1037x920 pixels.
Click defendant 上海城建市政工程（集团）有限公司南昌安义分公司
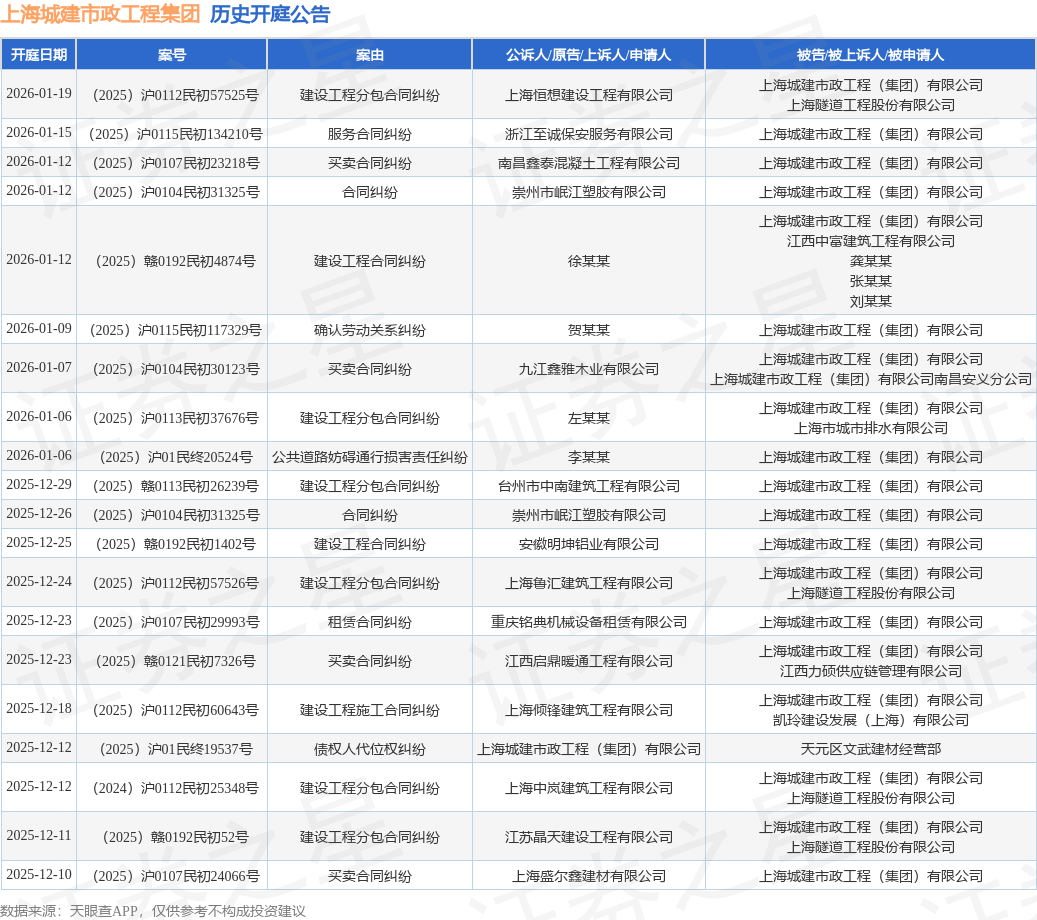tap(870, 379)
